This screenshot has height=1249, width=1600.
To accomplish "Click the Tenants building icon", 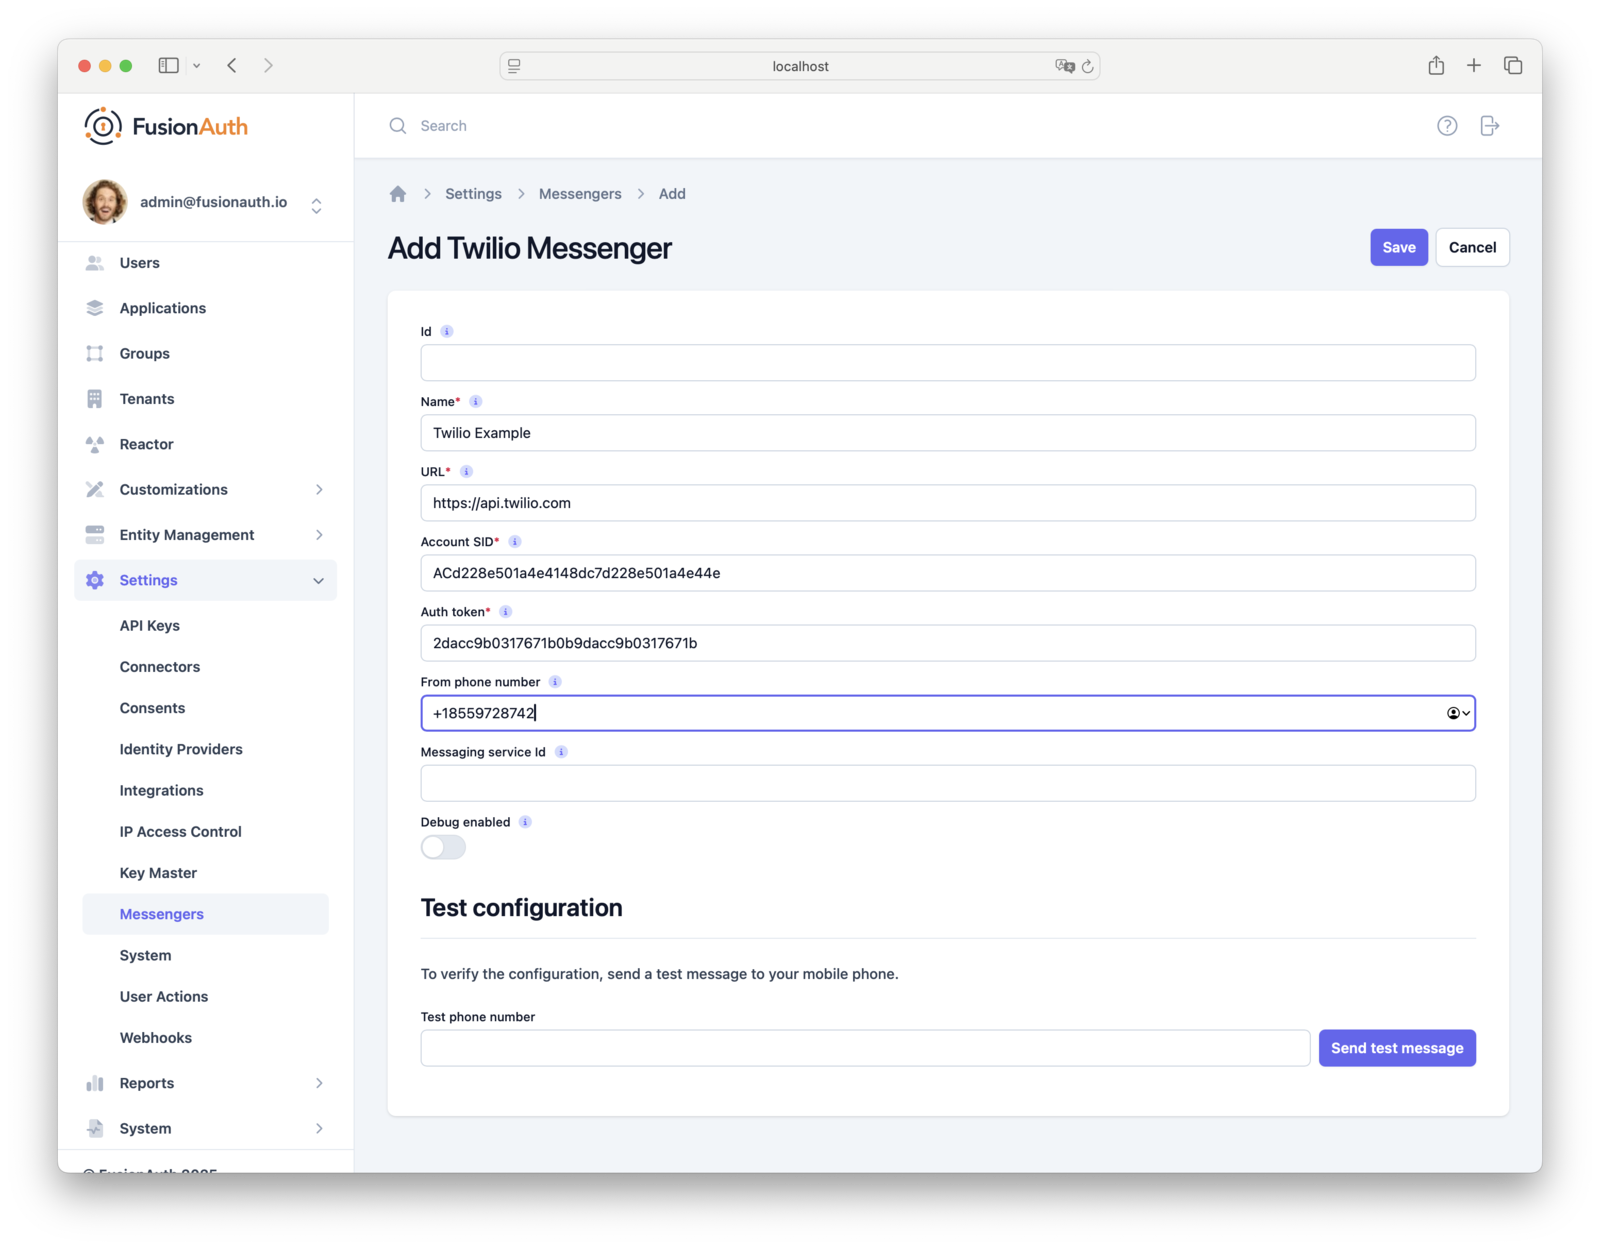I will (95, 398).
